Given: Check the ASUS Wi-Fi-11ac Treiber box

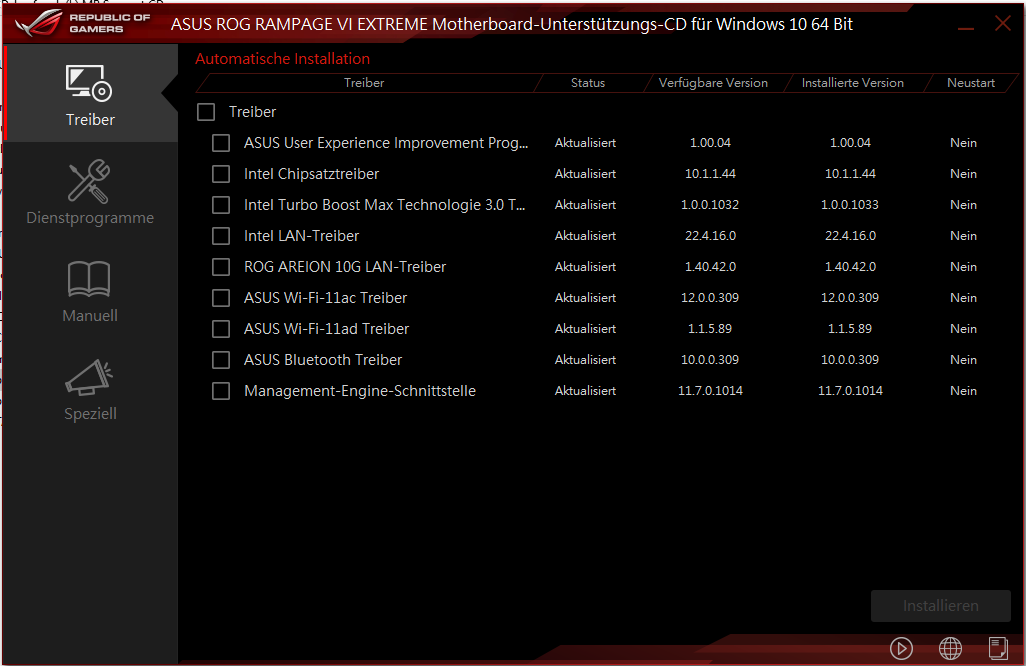Looking at the screenshot, I should click(x=221, y=298).
